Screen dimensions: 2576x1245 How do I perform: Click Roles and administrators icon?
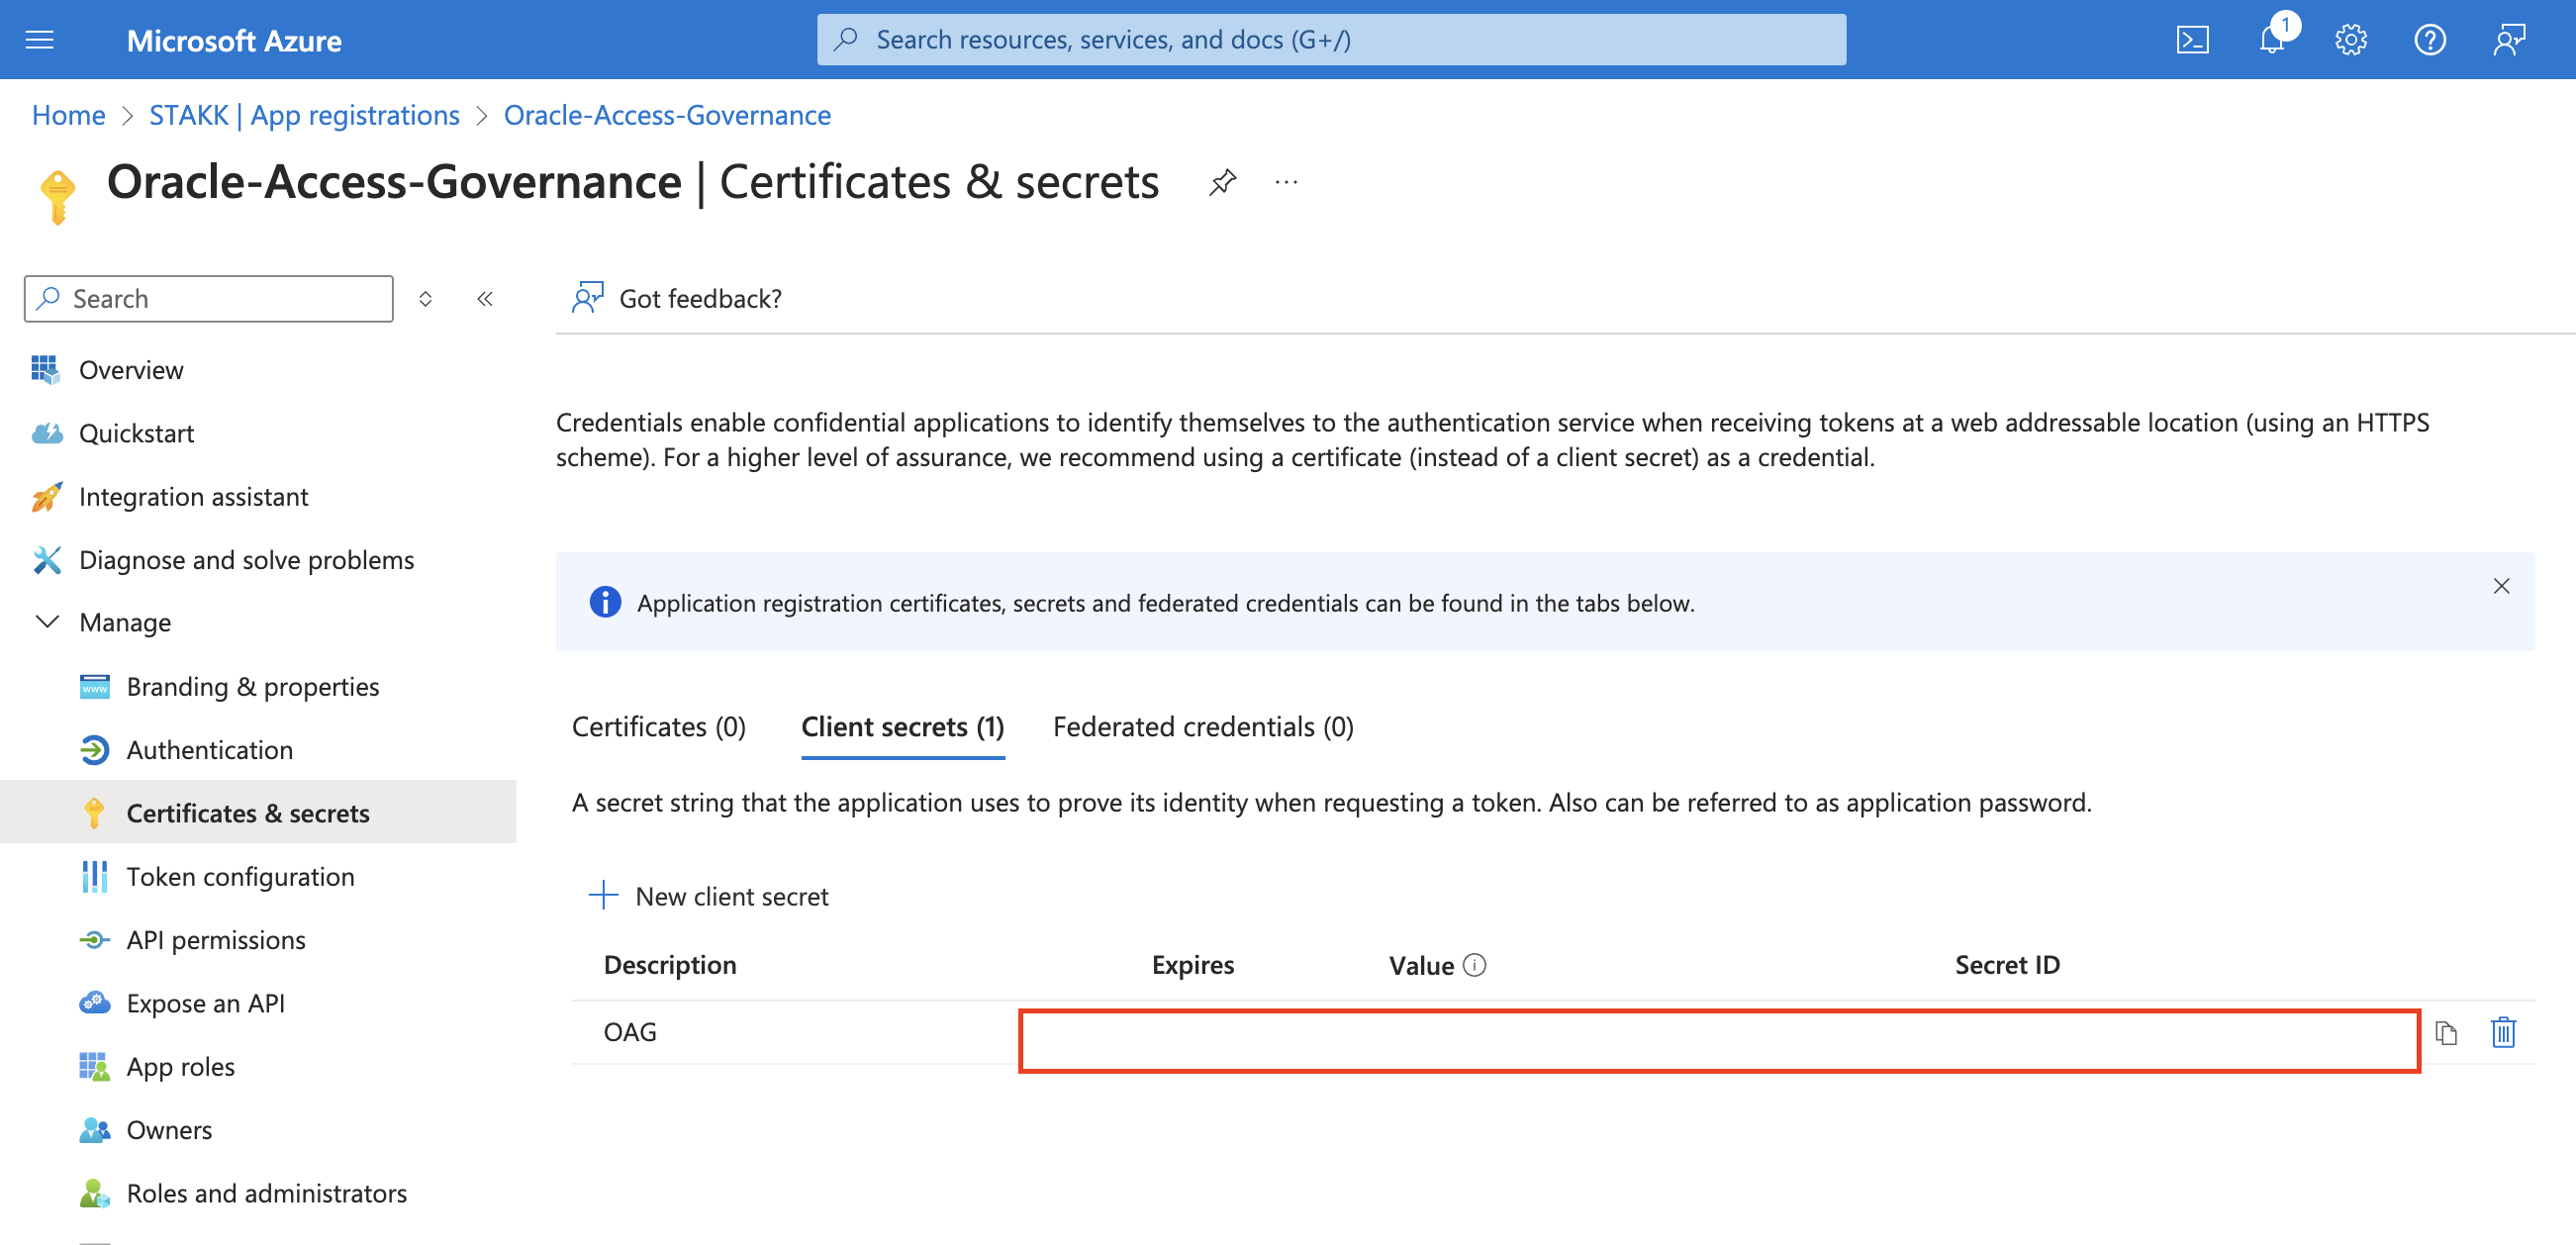(94, 1192)
